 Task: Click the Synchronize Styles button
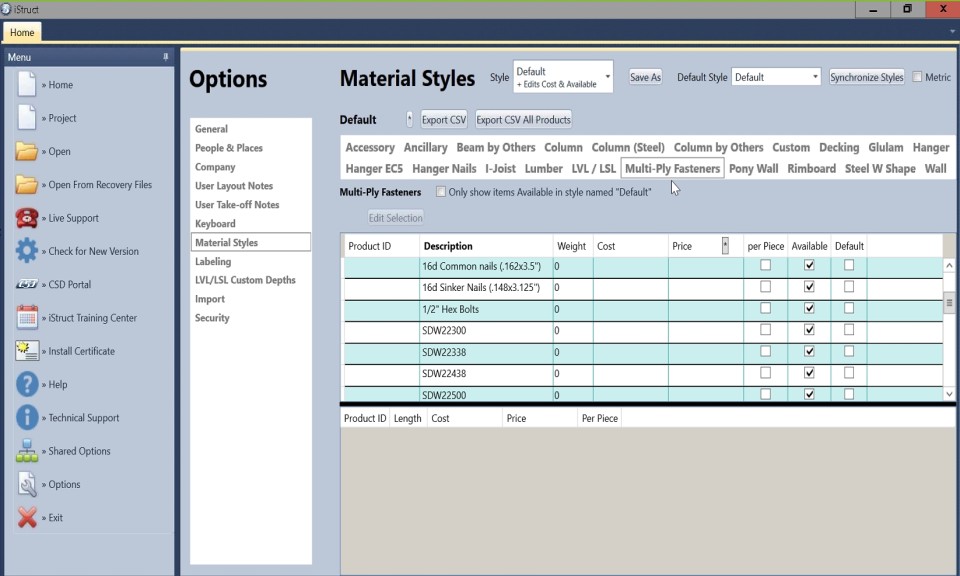pyautogui.click(x=866, y=77)
